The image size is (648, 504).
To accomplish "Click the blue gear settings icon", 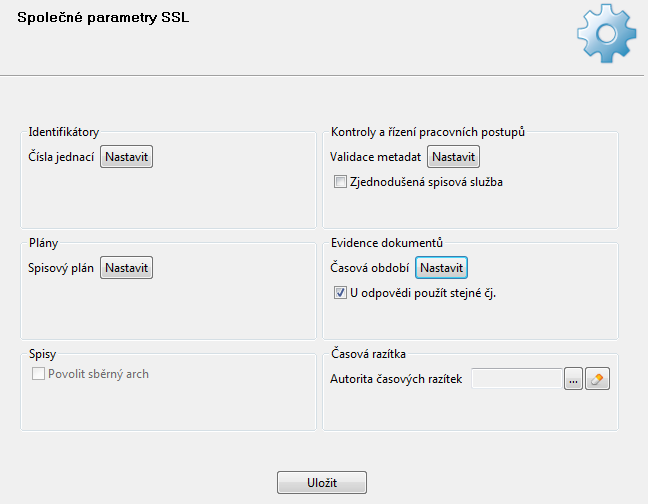I will (606, 34).
